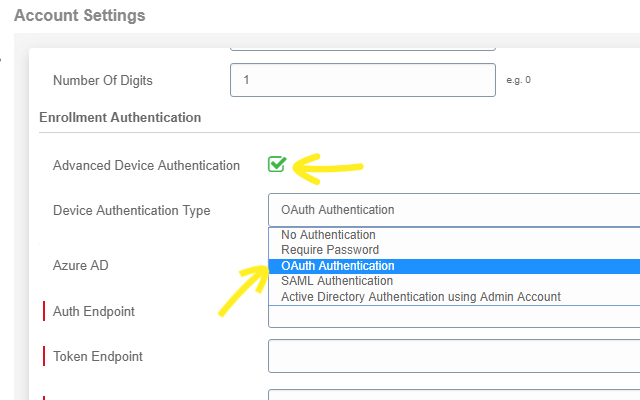Click the Token Endpoint input field
The height and width of the screenshot is (400, 640).
tap(454, 356)
